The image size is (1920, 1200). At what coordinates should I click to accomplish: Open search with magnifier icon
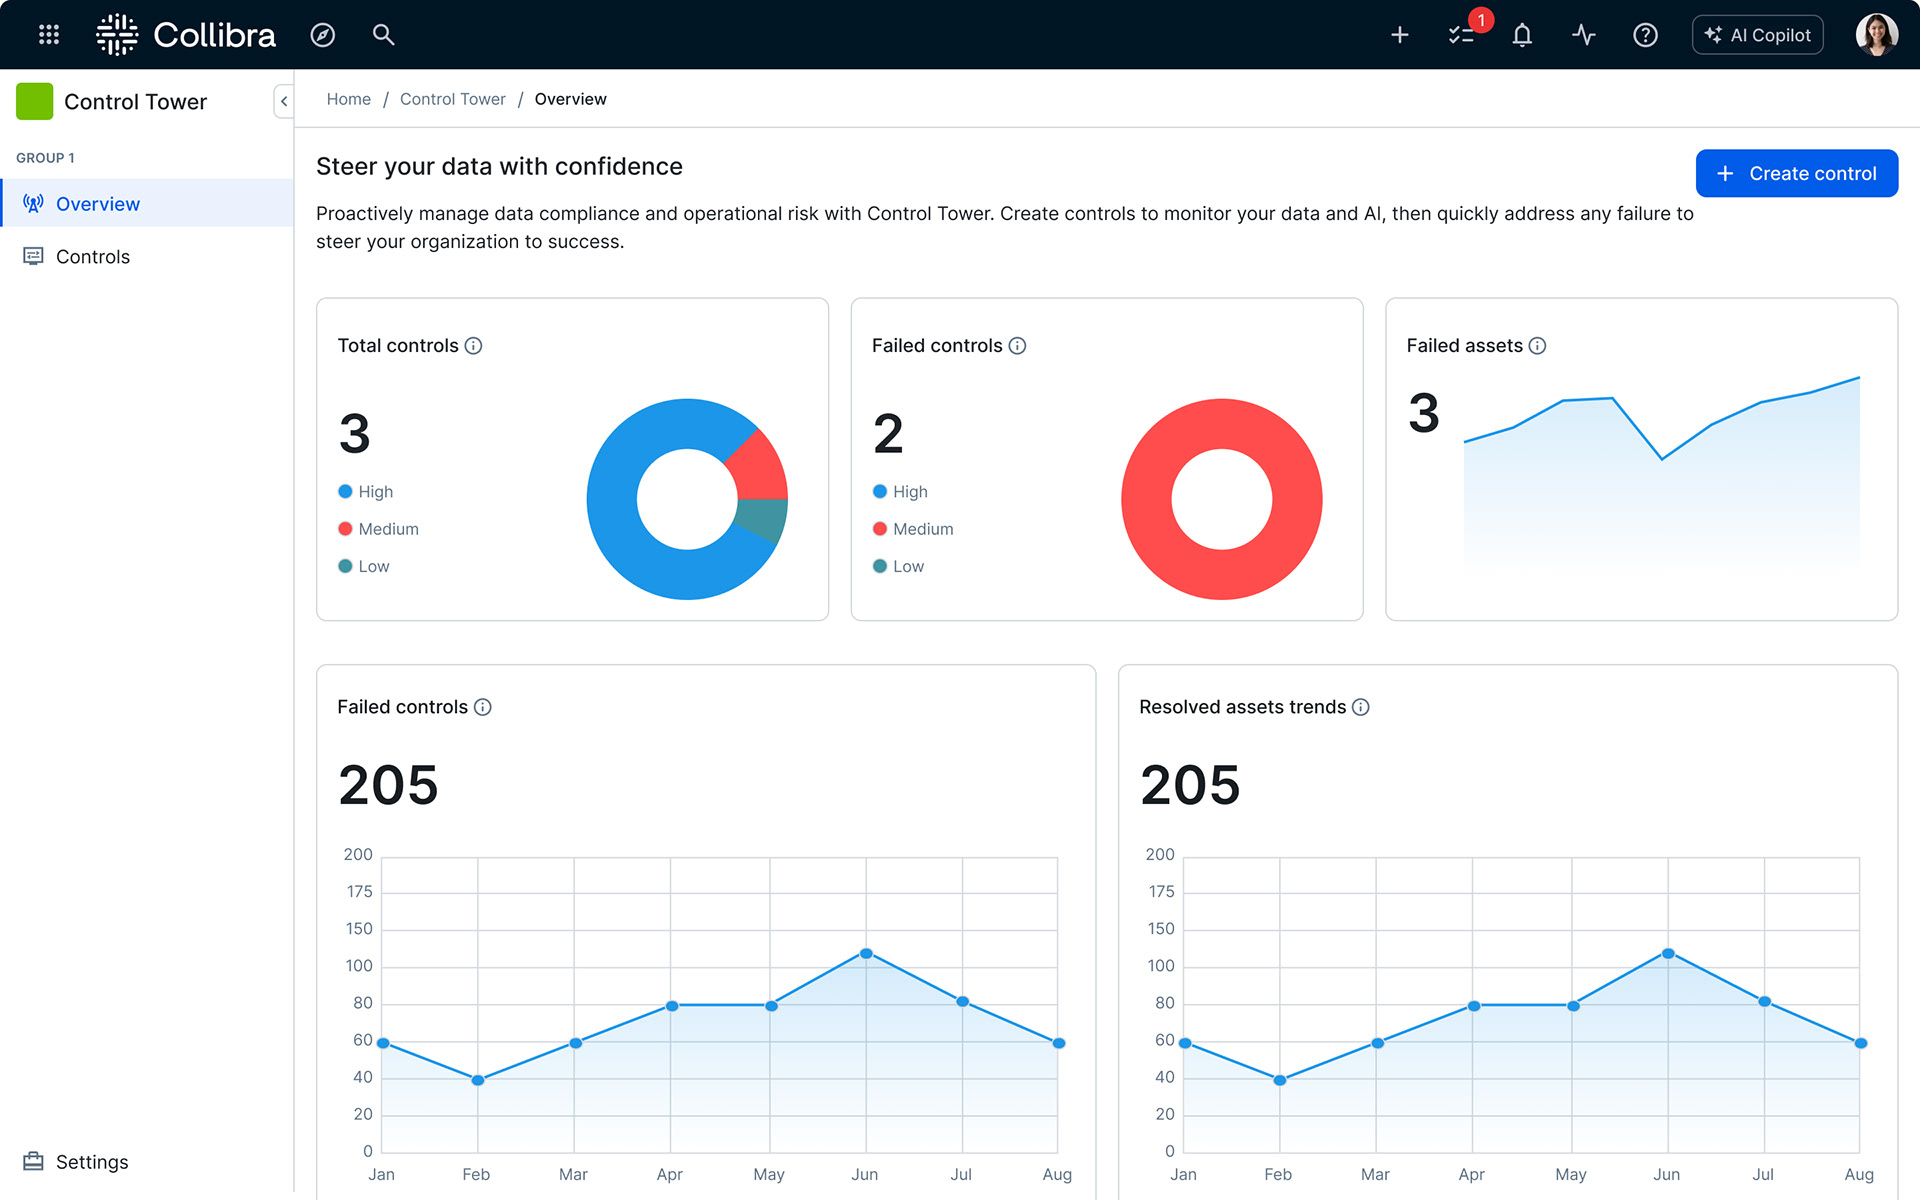point(383,35)
